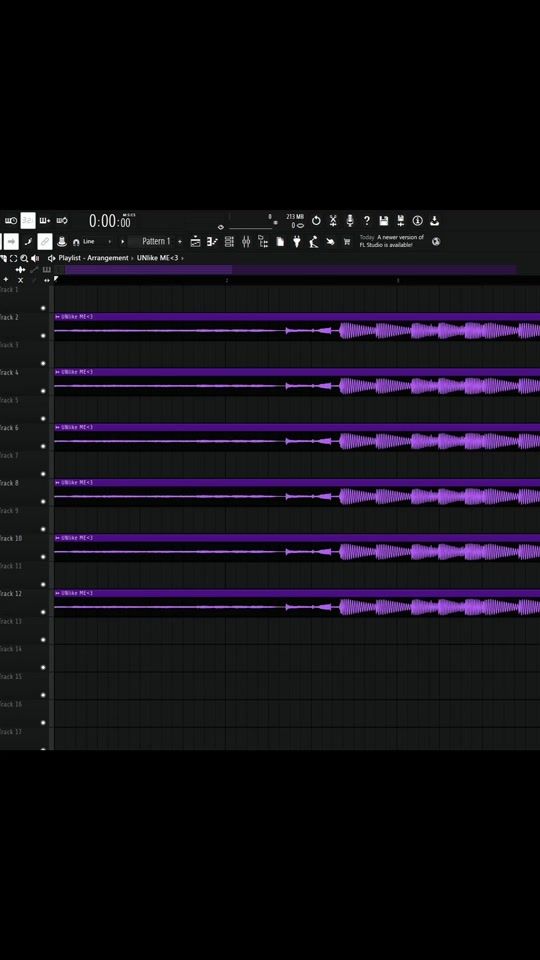Click the 0:00:00 time display

[x=110, y=221]
